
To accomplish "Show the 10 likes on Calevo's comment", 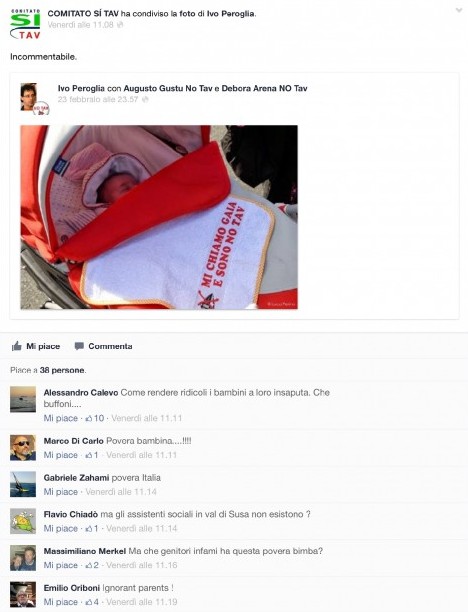I will (95, 418).
